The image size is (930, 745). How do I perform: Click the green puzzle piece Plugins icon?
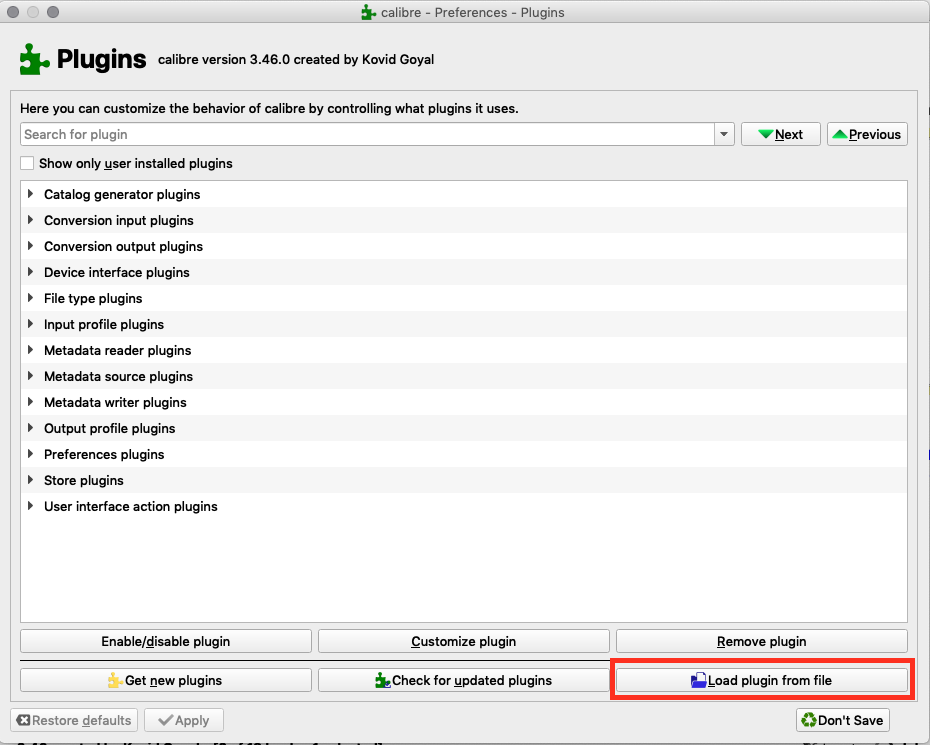point(34,59)
